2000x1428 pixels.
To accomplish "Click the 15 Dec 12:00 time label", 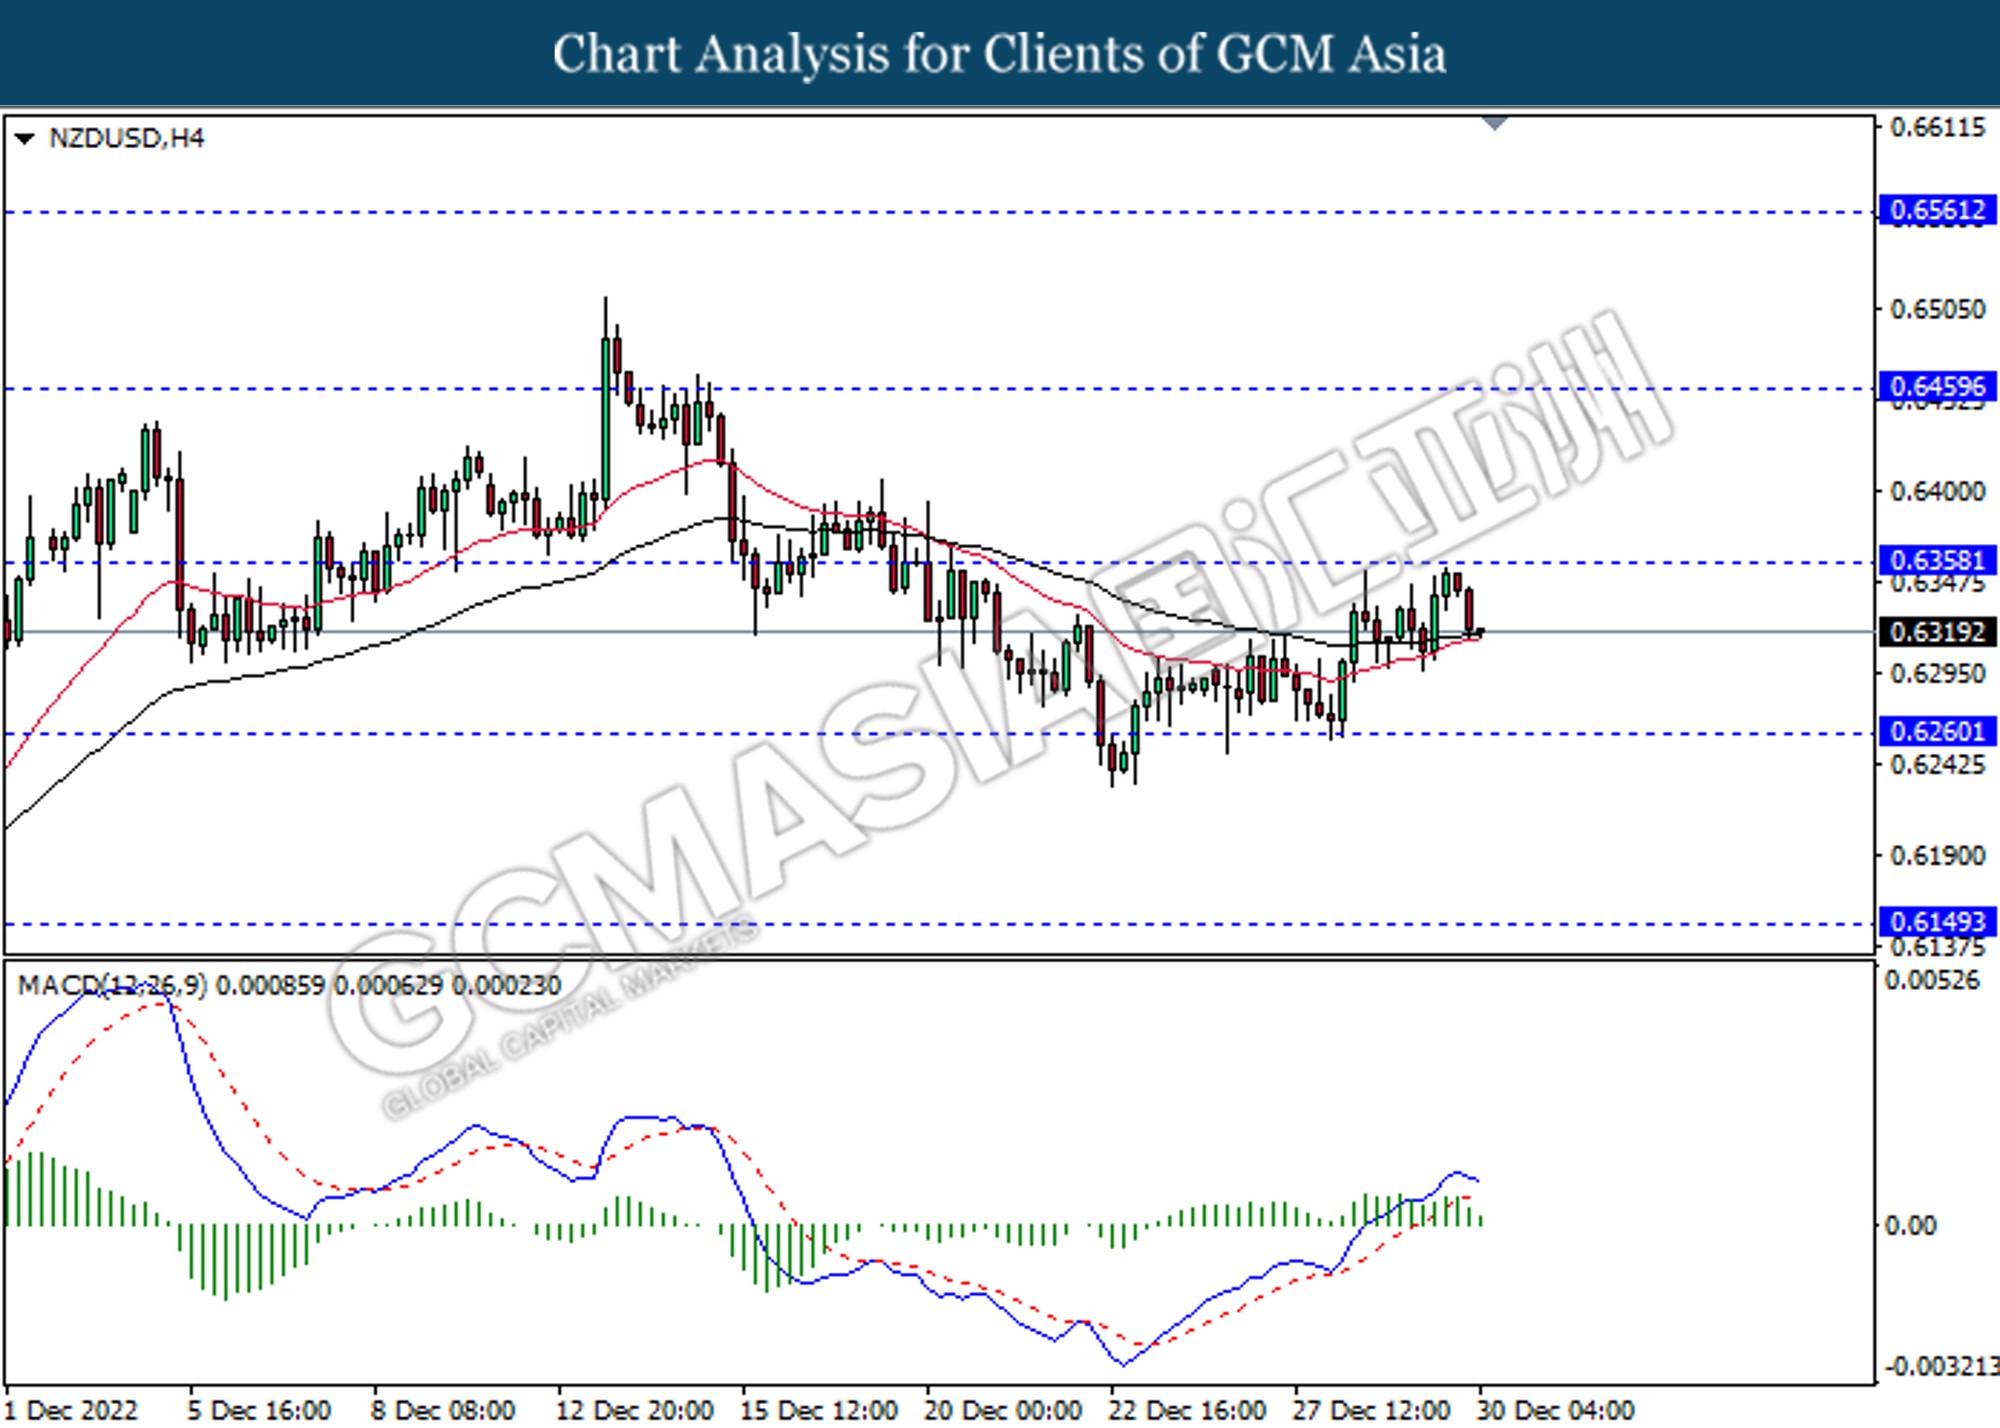I will pos(819,1411).
